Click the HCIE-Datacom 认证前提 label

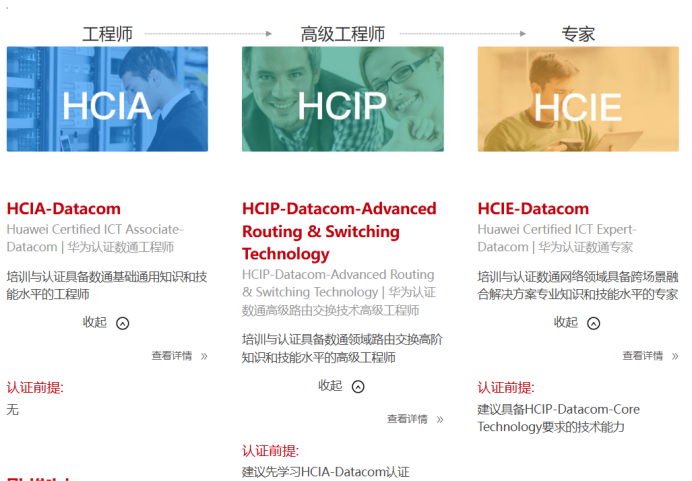(x=506, y=388)
